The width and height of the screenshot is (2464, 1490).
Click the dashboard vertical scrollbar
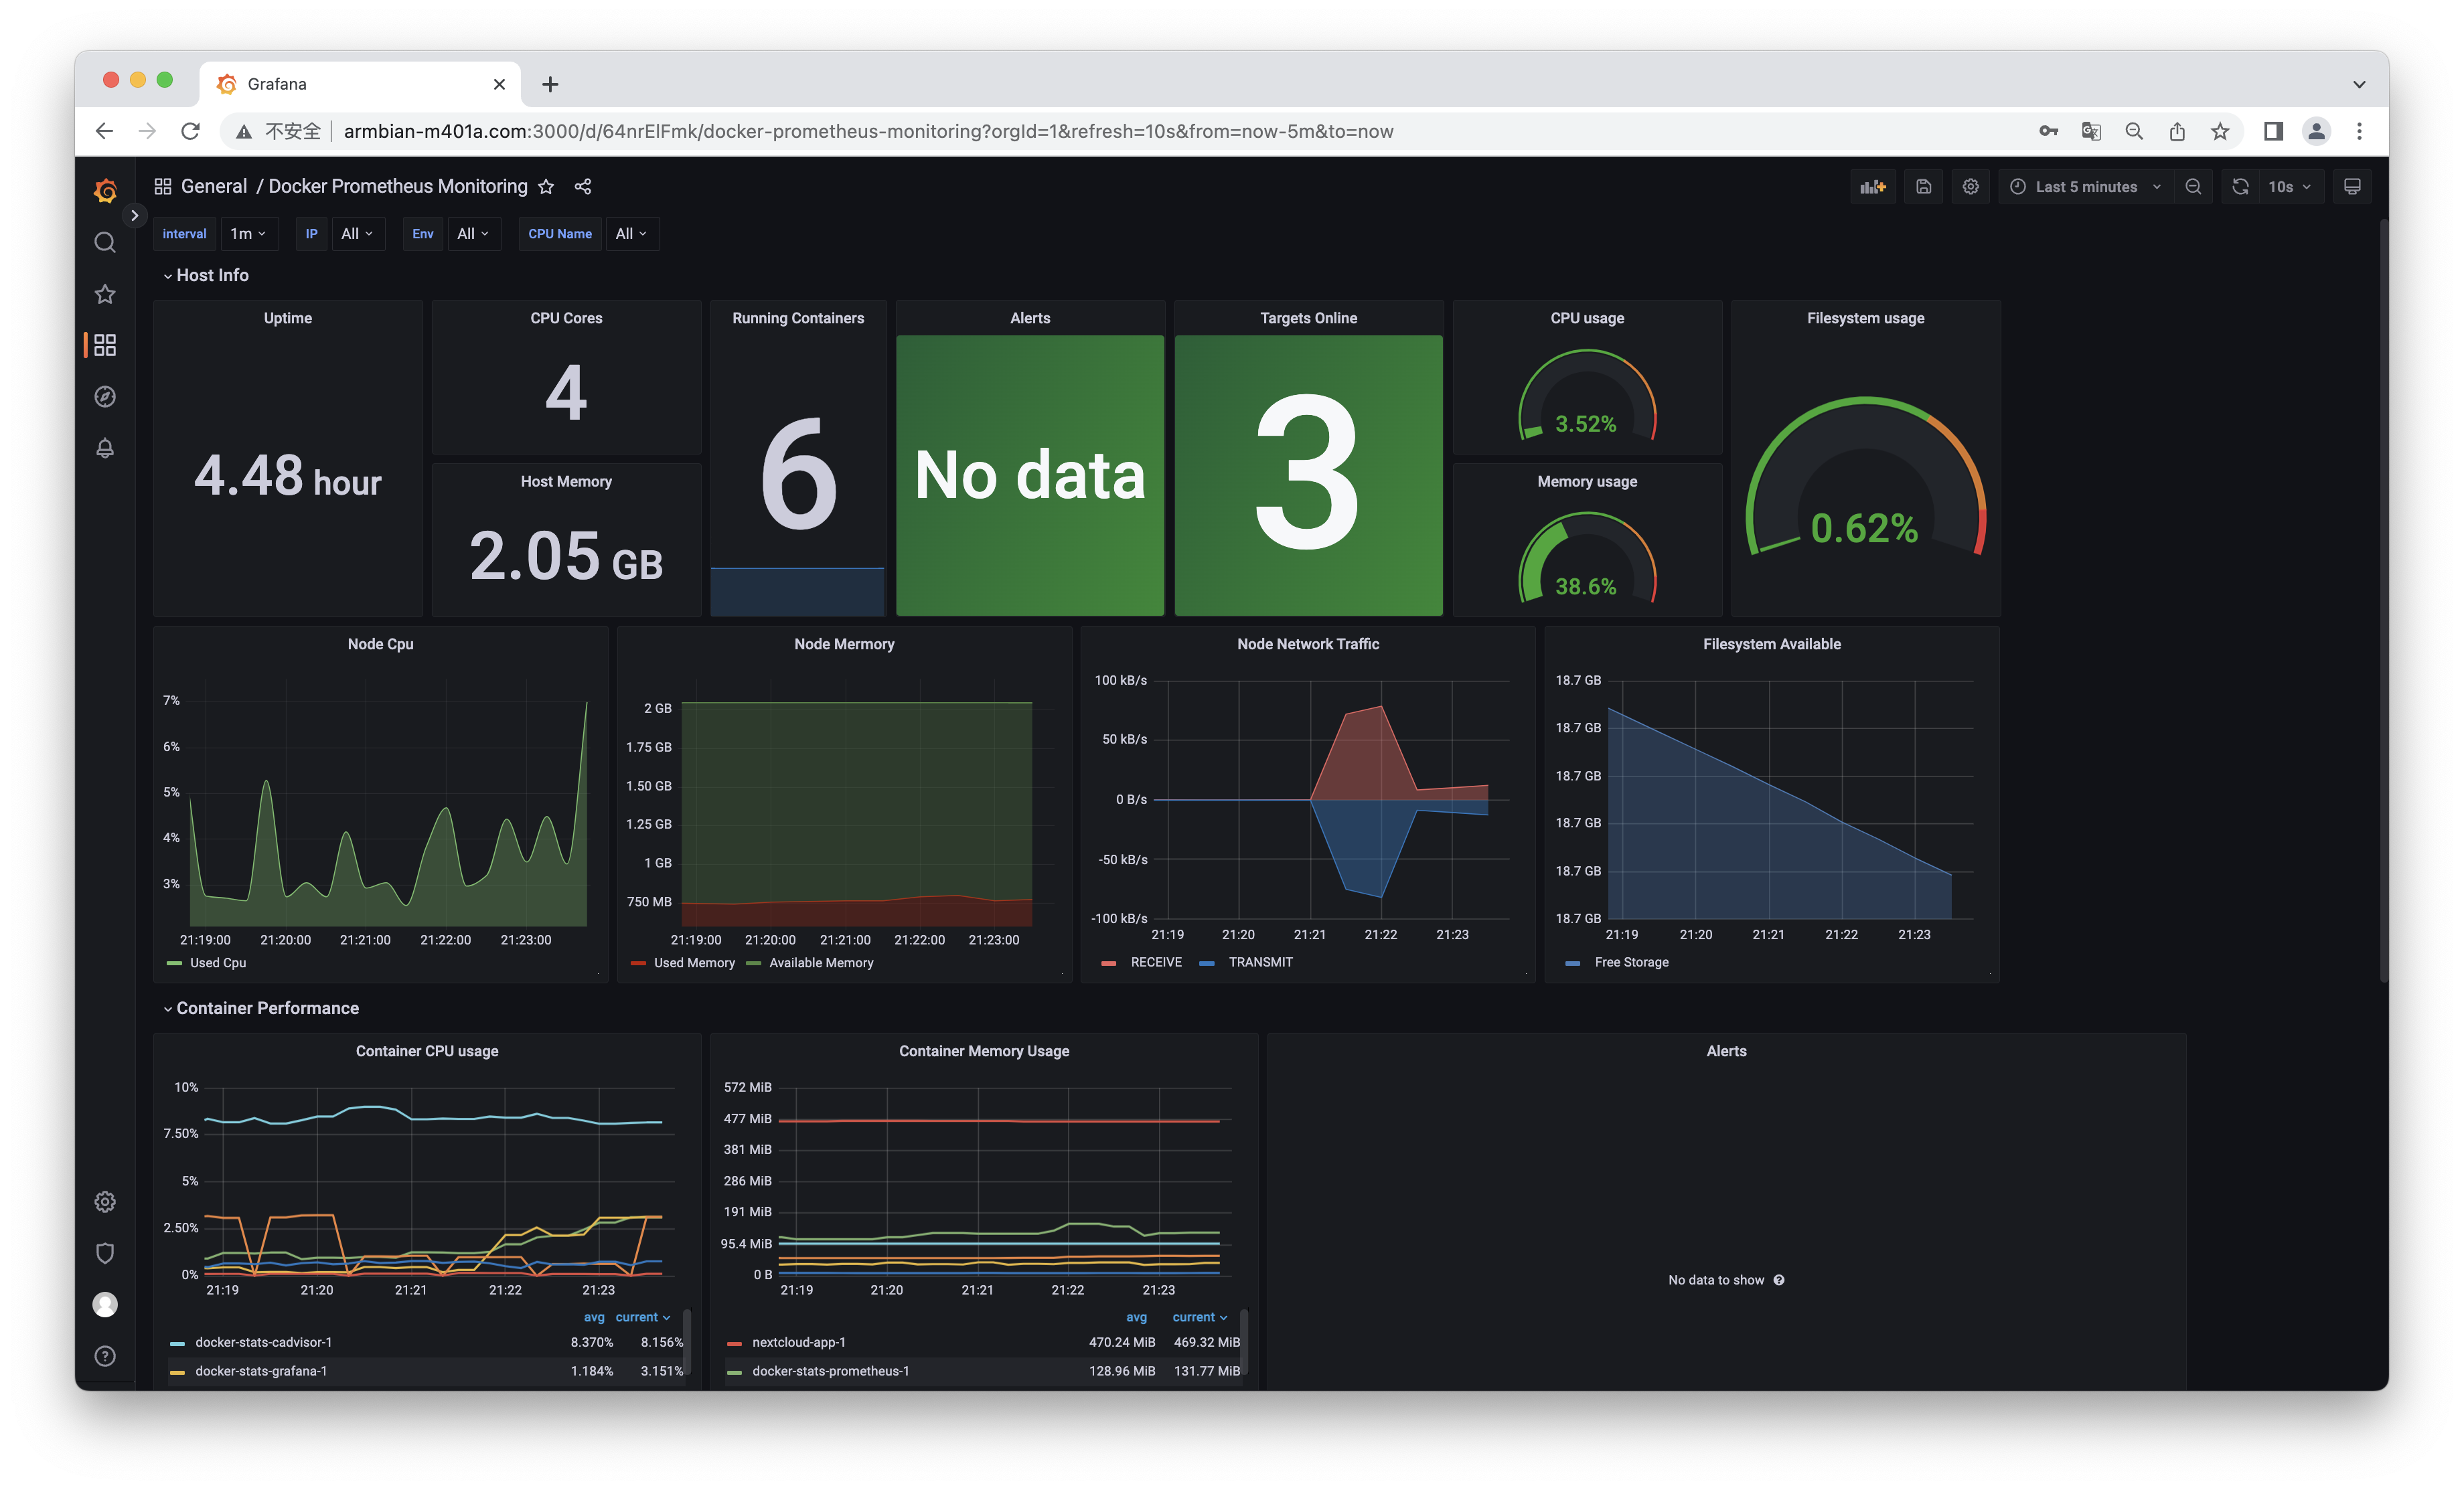[x=2383, y=600]
